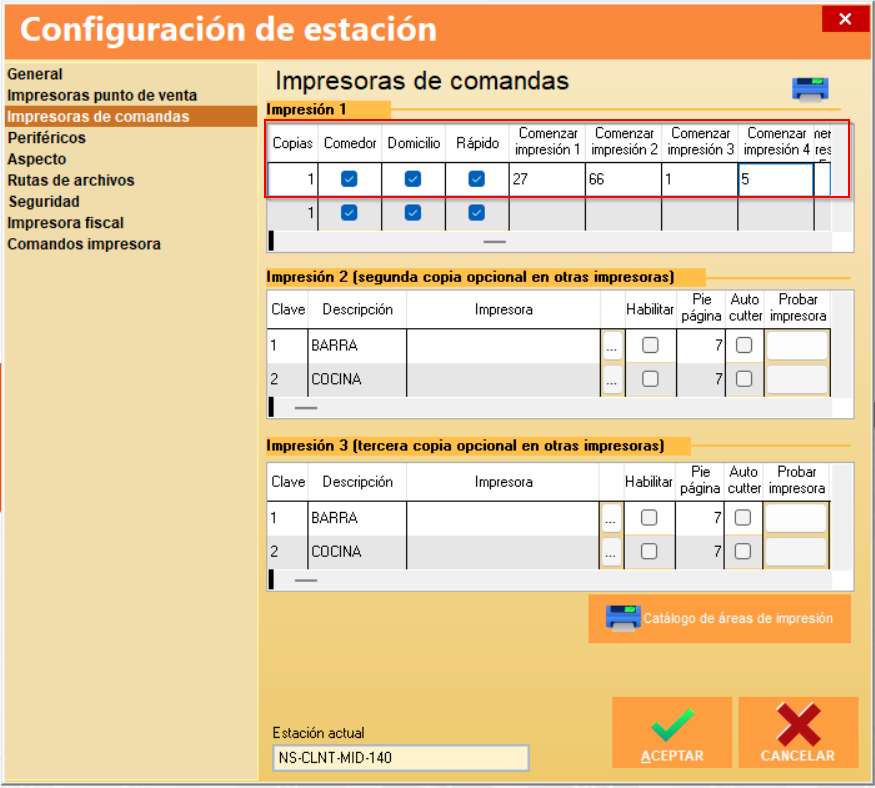This screenshot has height=788, width=875.
Task: Click Copias cell in second Impresión 1 row
Action: coord(293,213)
